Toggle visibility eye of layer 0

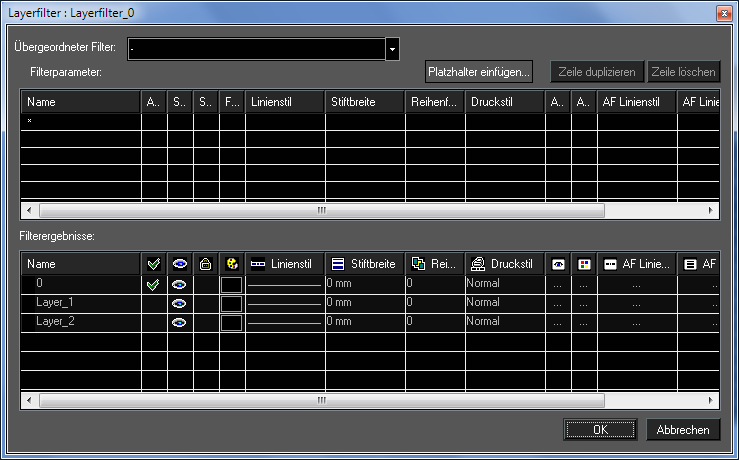pyautogui.click(x=179, y=285)
